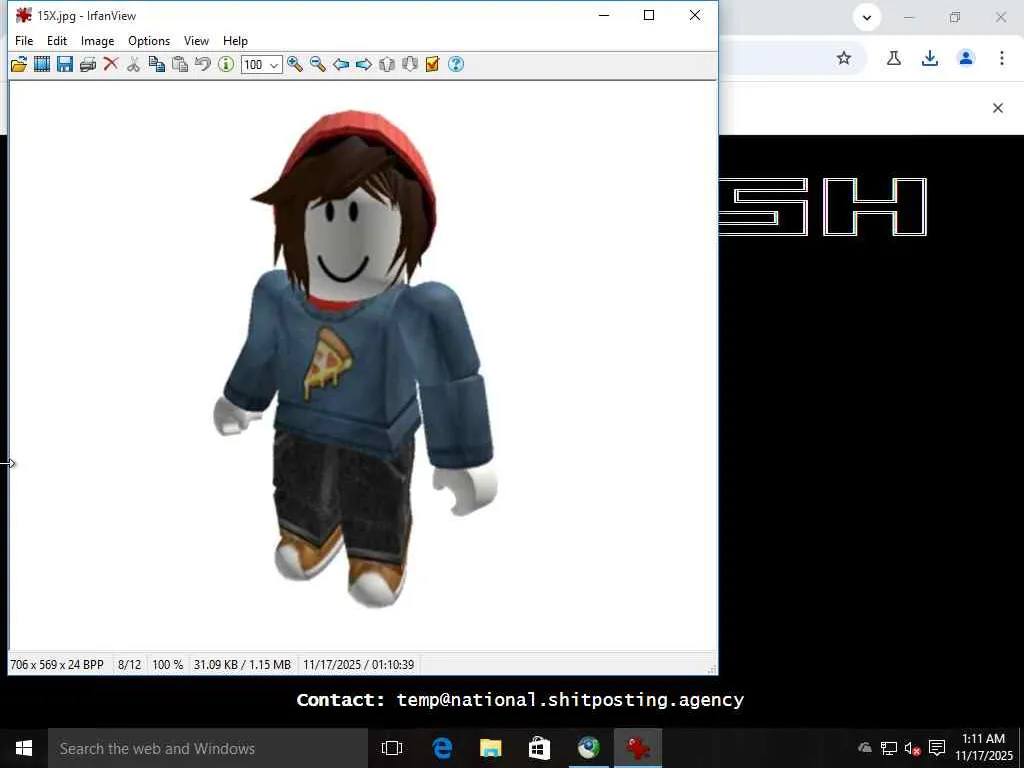Open the browser downloads icon
The image size is (1024, 768).
click(x=930, y=58)
